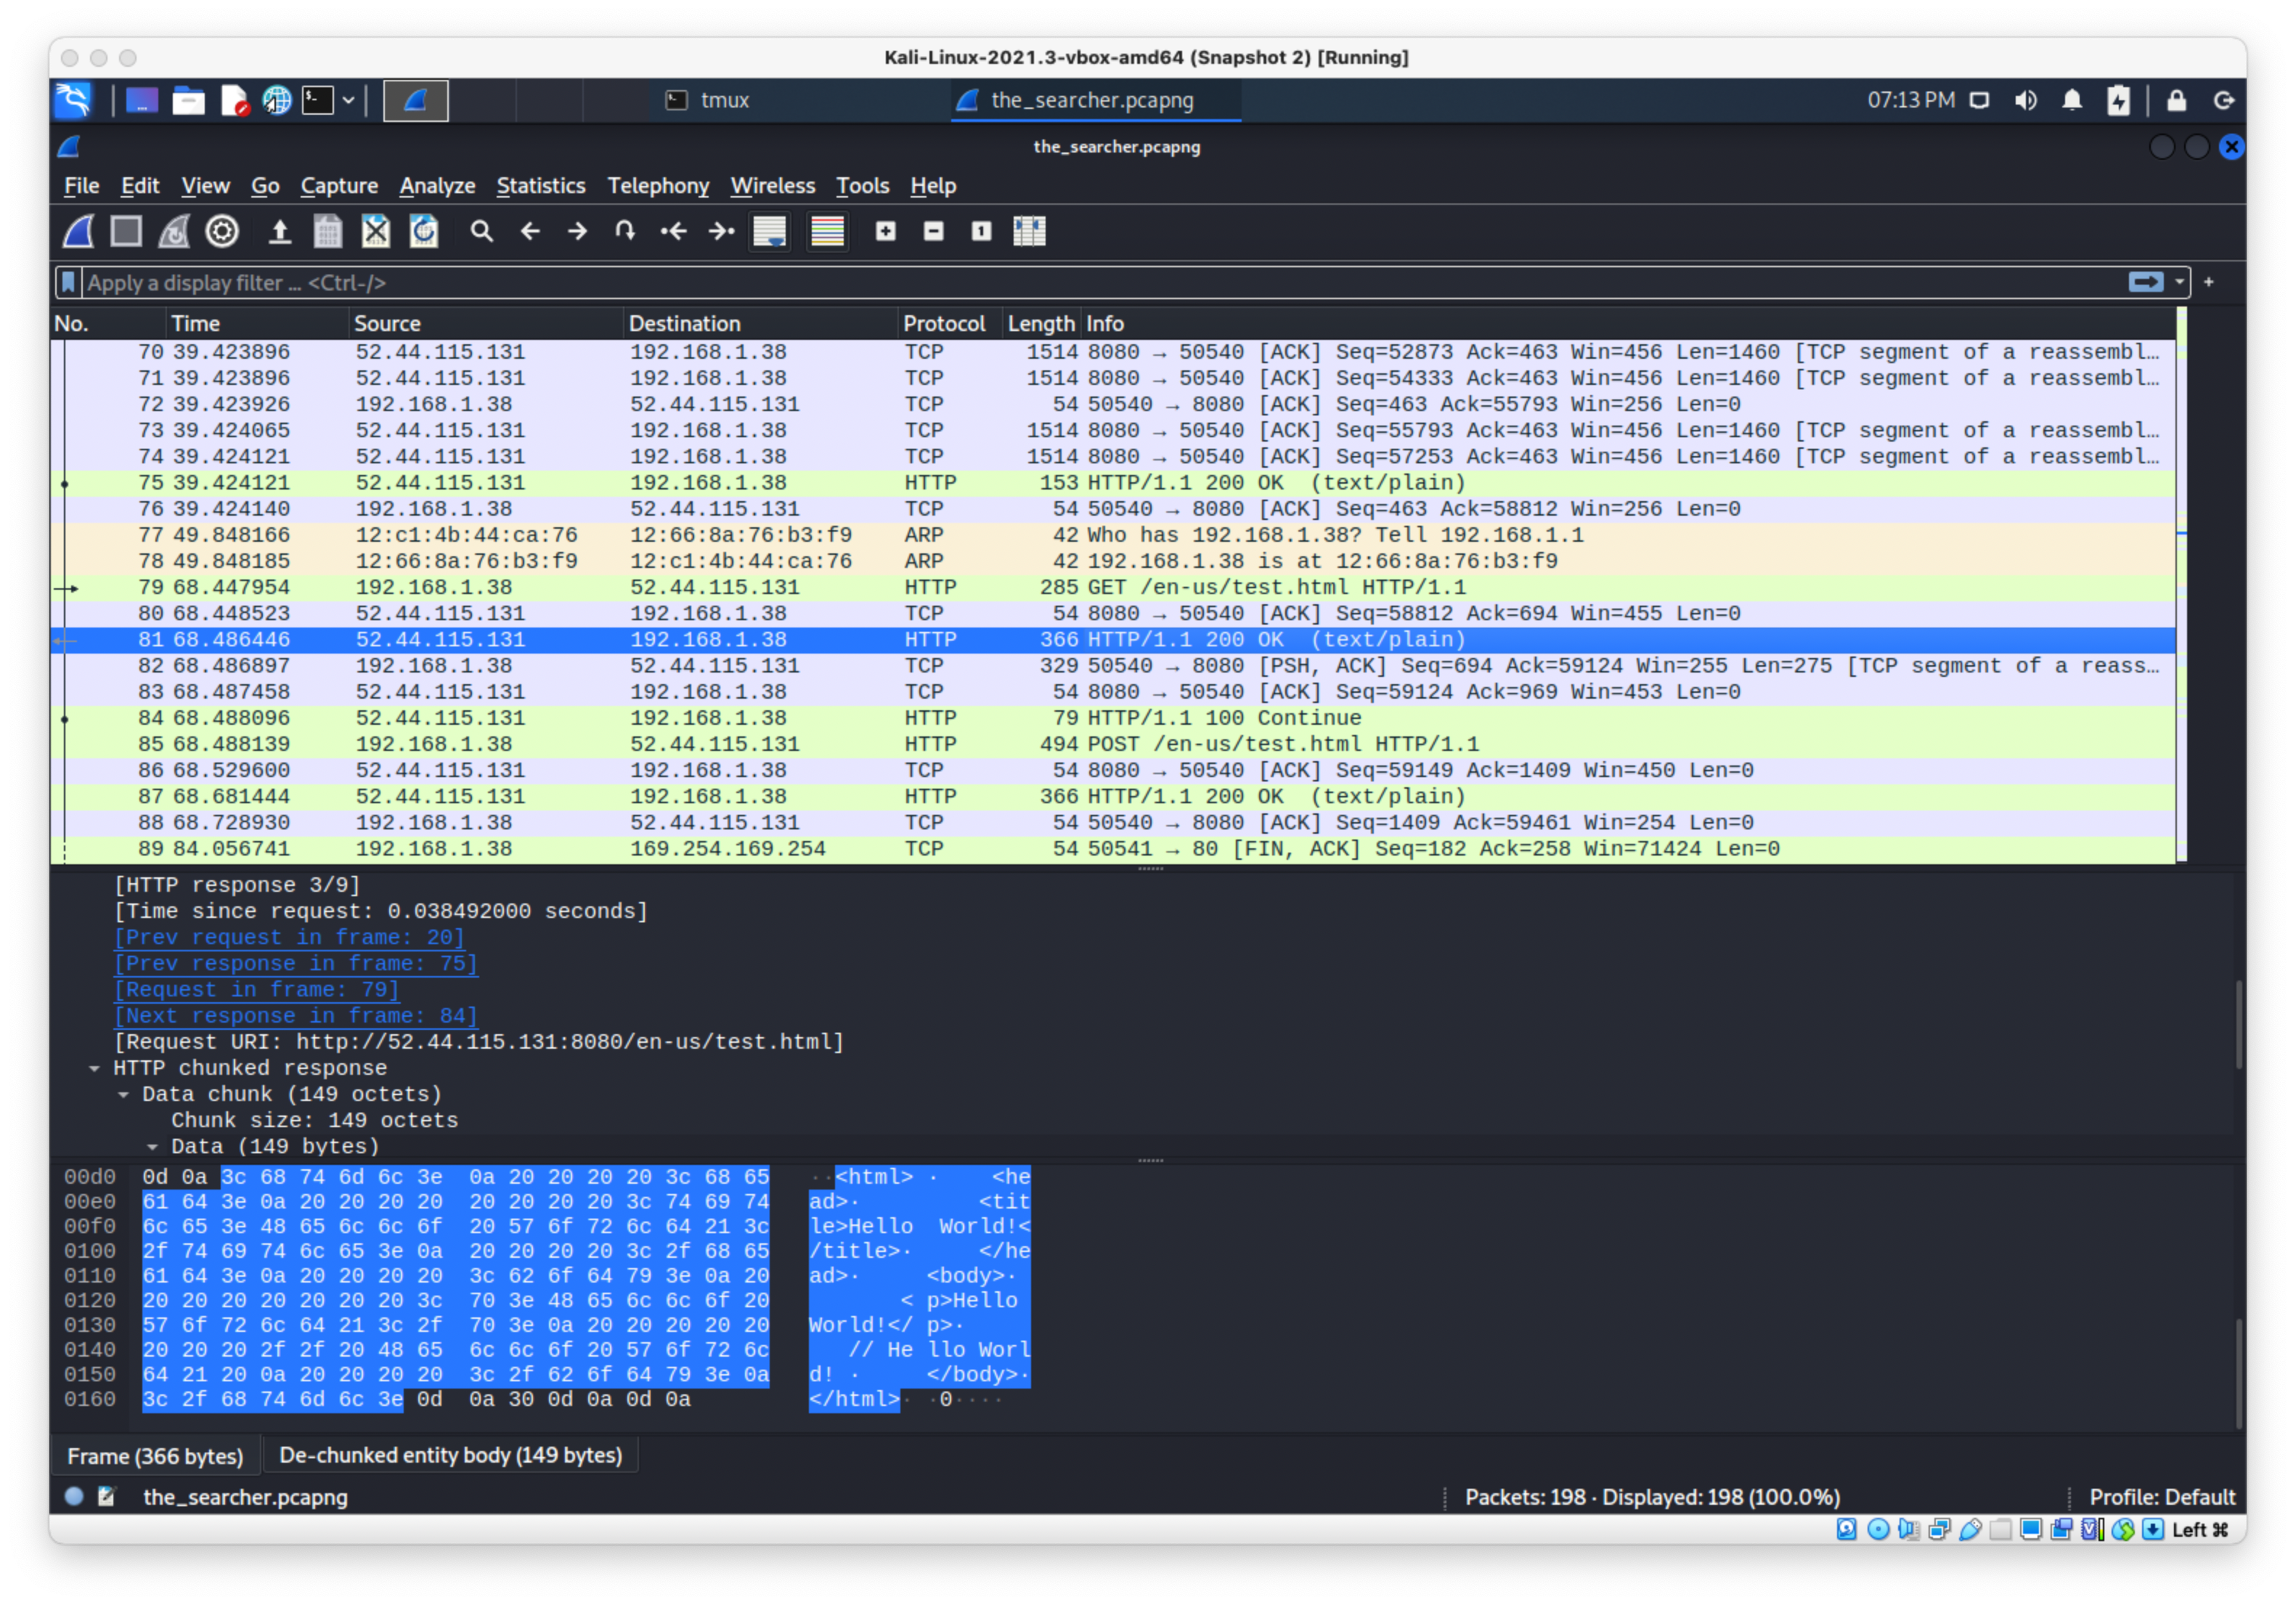This screenshot has height=1605, width=2296.
Task: Open terminal launcher dropdown arrow in panel
Action: click(348, 100)
